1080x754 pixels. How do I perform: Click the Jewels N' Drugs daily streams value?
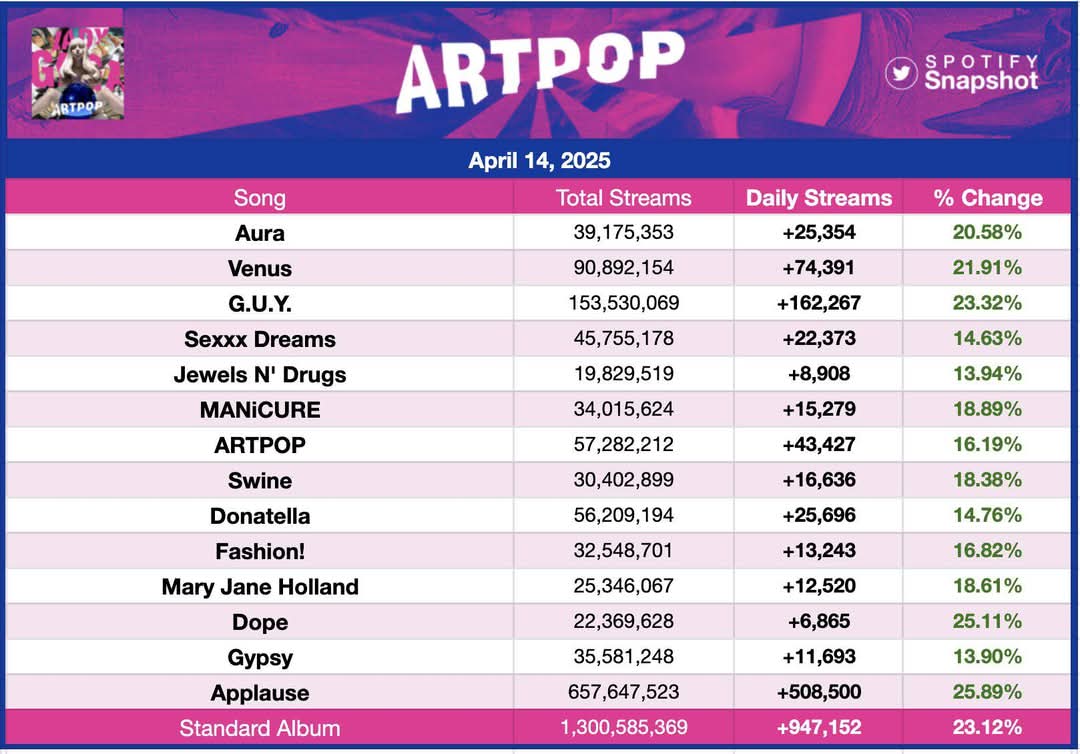[x=819, y=374]
